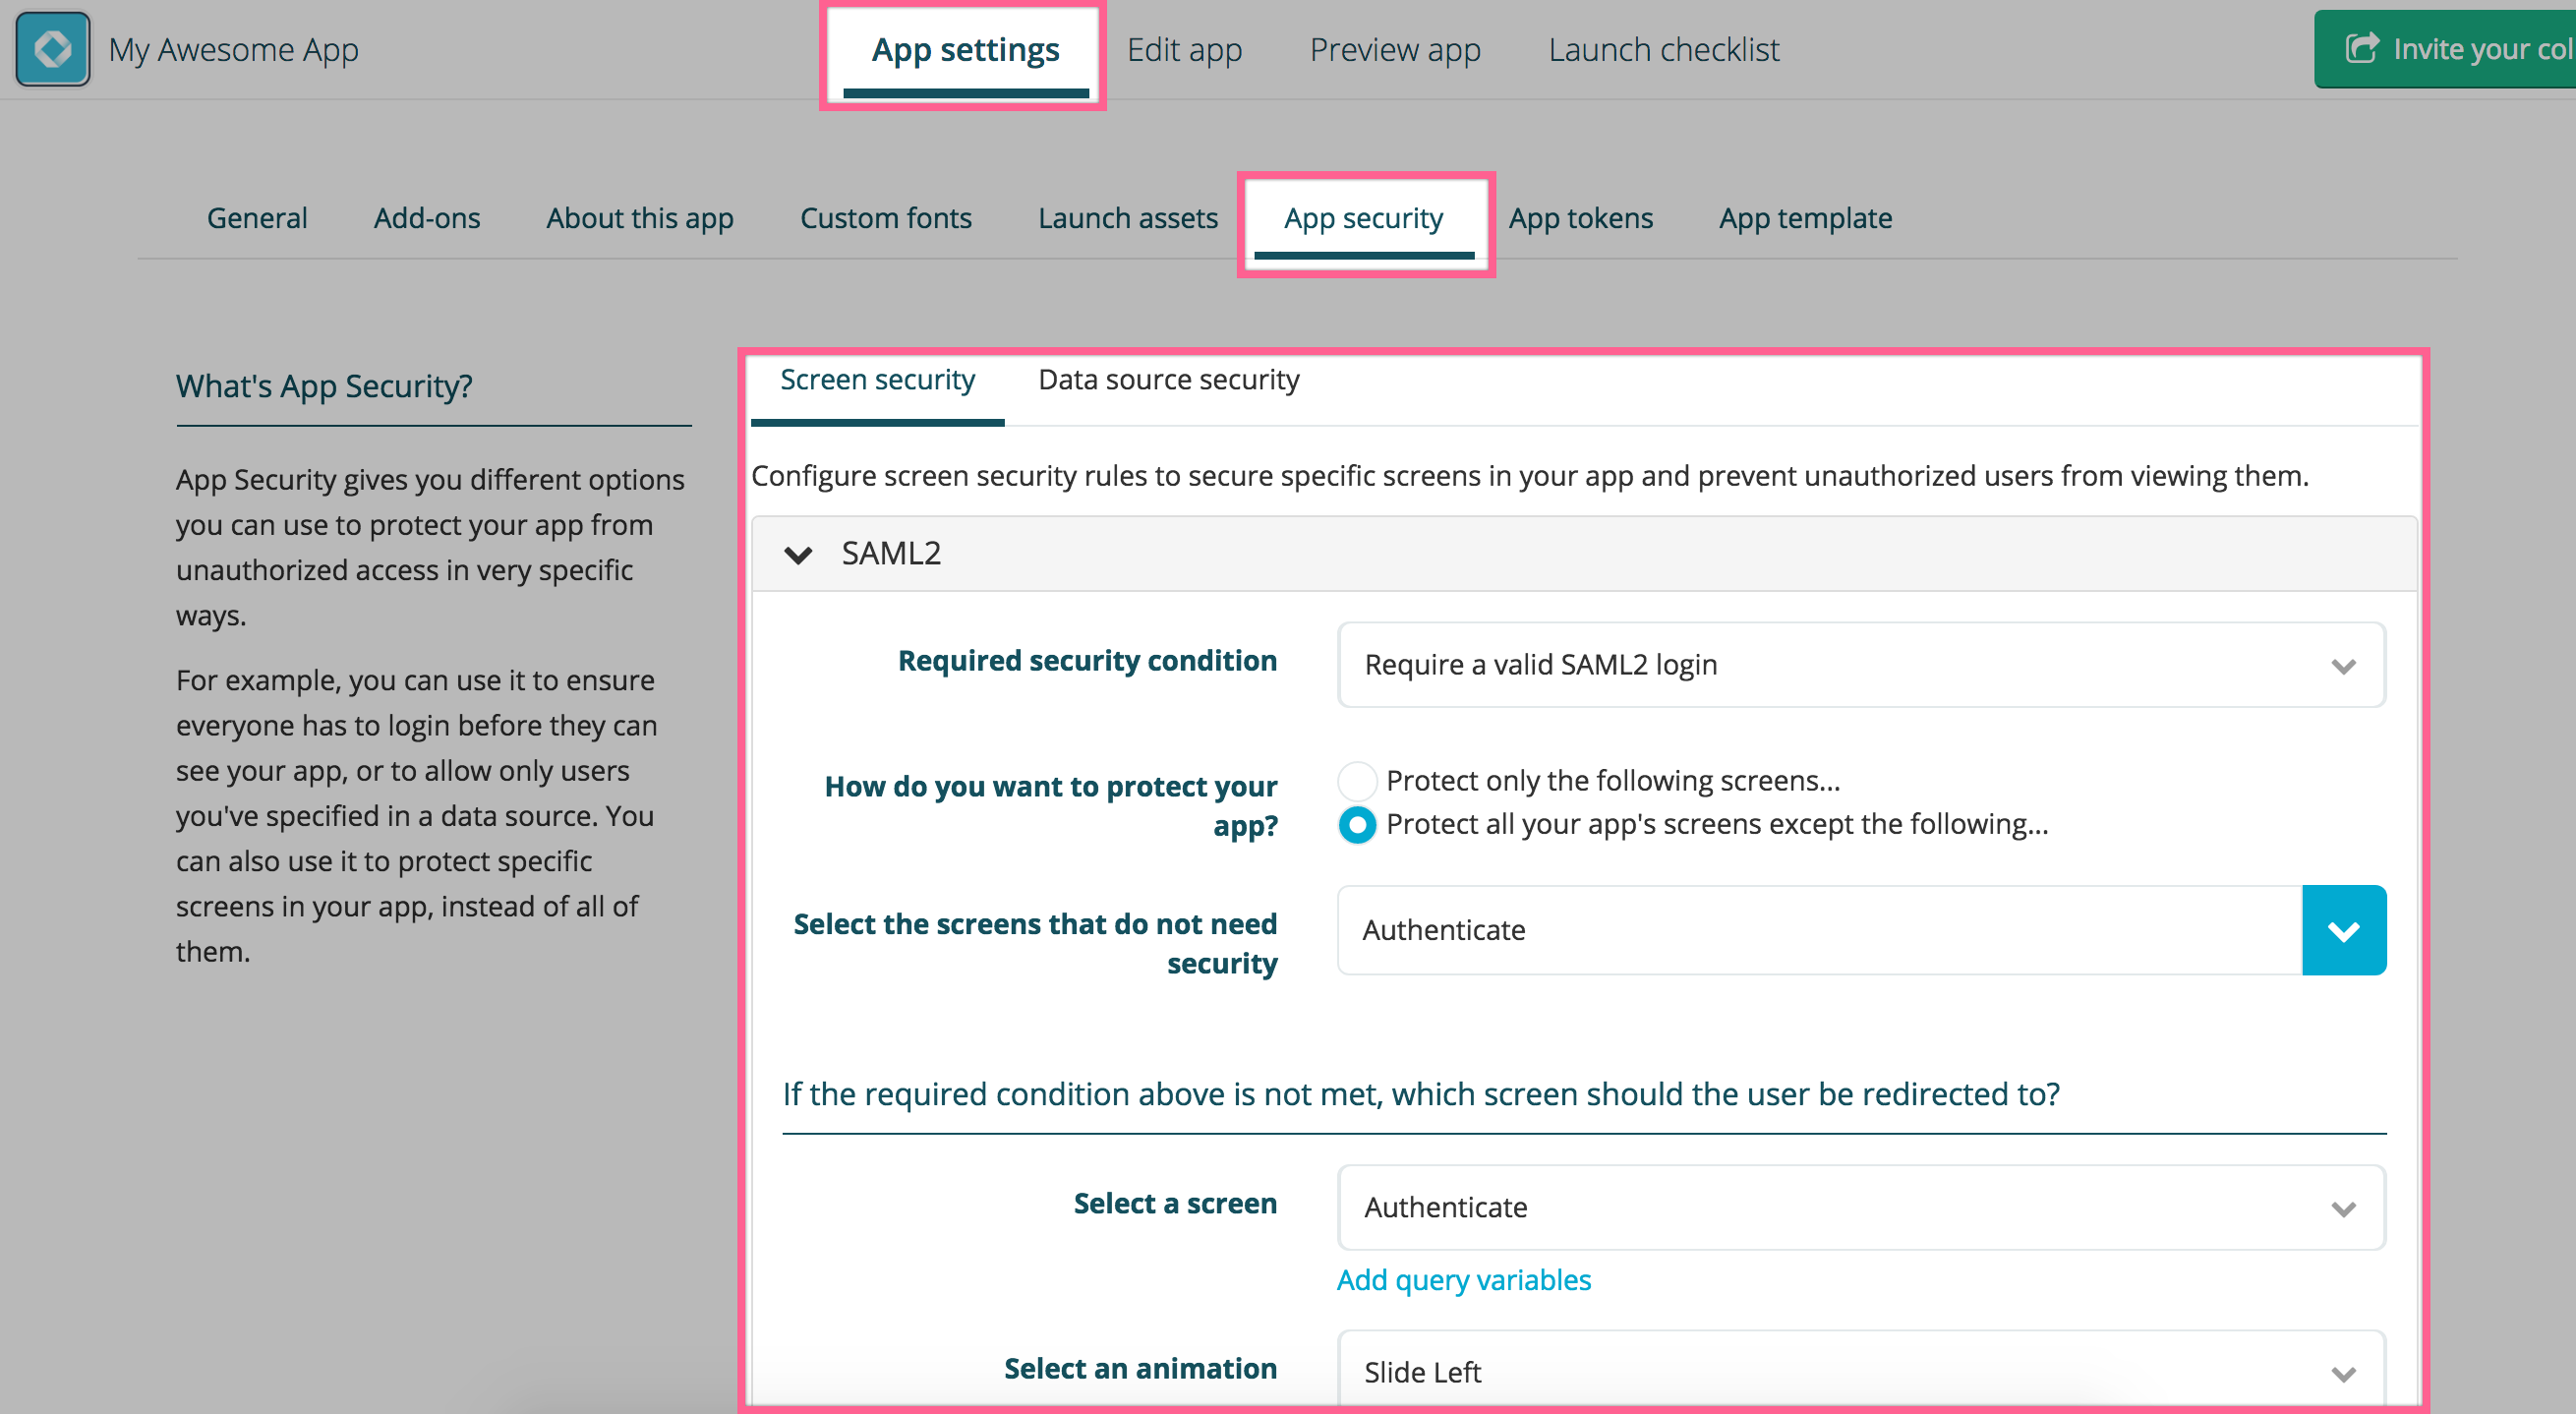Go to the Edit app tab
Image resolution: width=2576 pixels, height=1414 pixels.
tap(1184, 49)
